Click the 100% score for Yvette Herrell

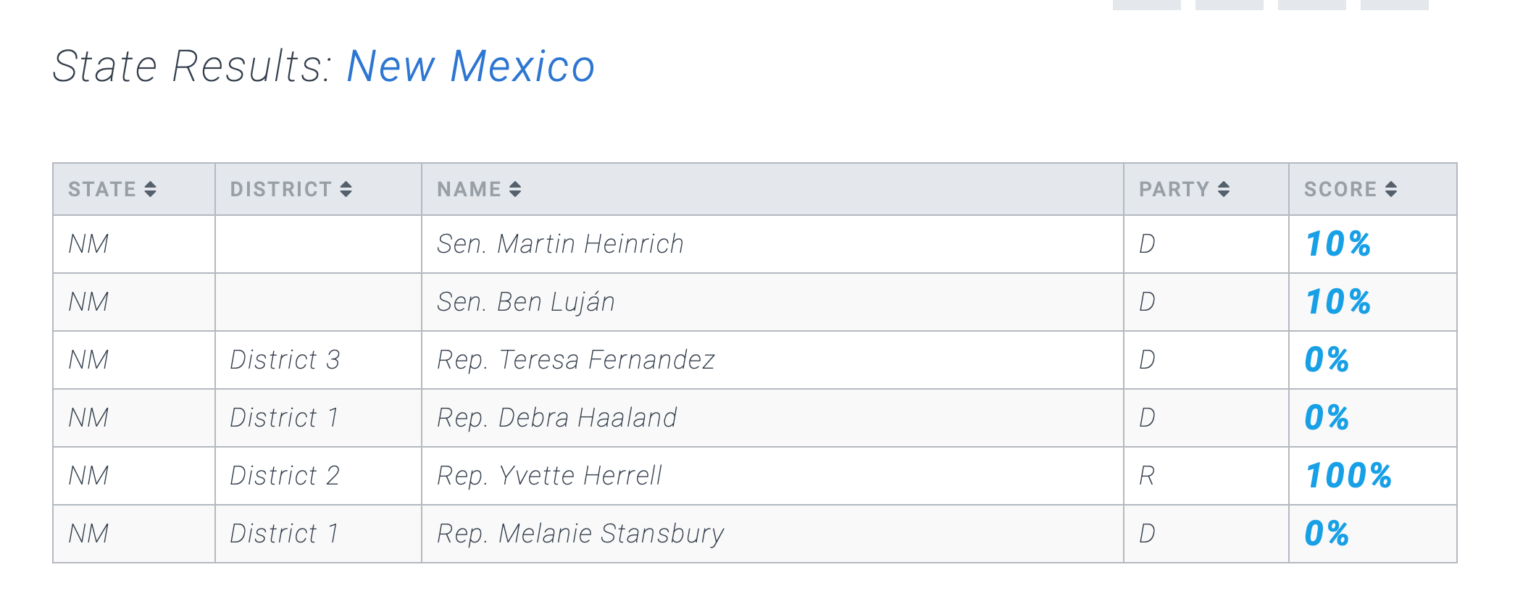1348,476
